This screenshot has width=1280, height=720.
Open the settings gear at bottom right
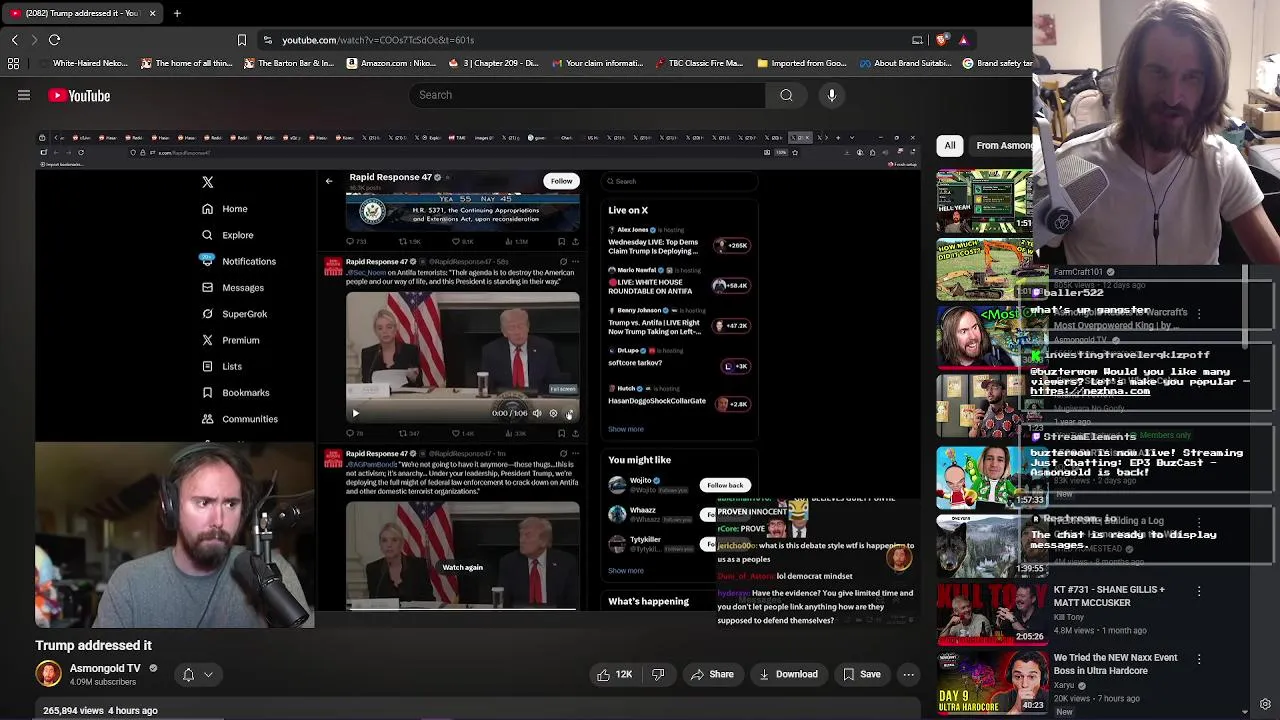(x=1265, y=704)
